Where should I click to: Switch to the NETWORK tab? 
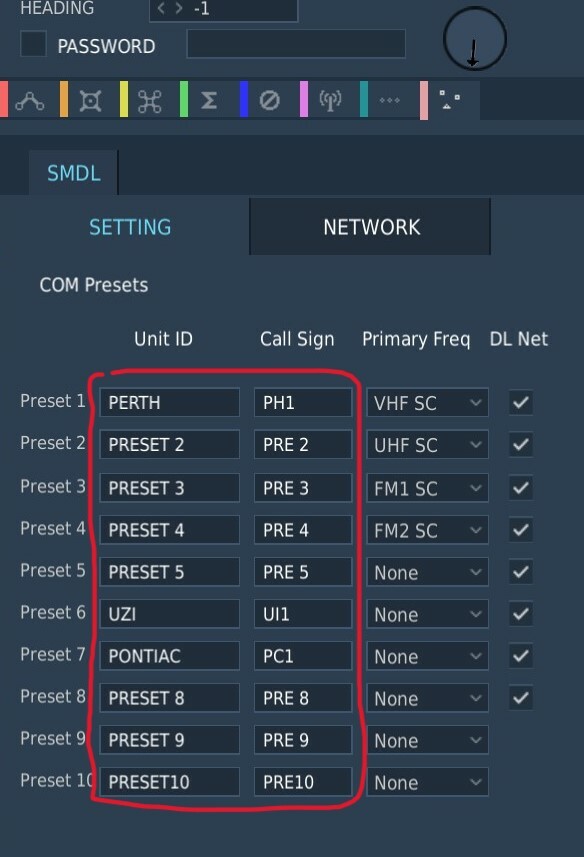coord(370,226)
